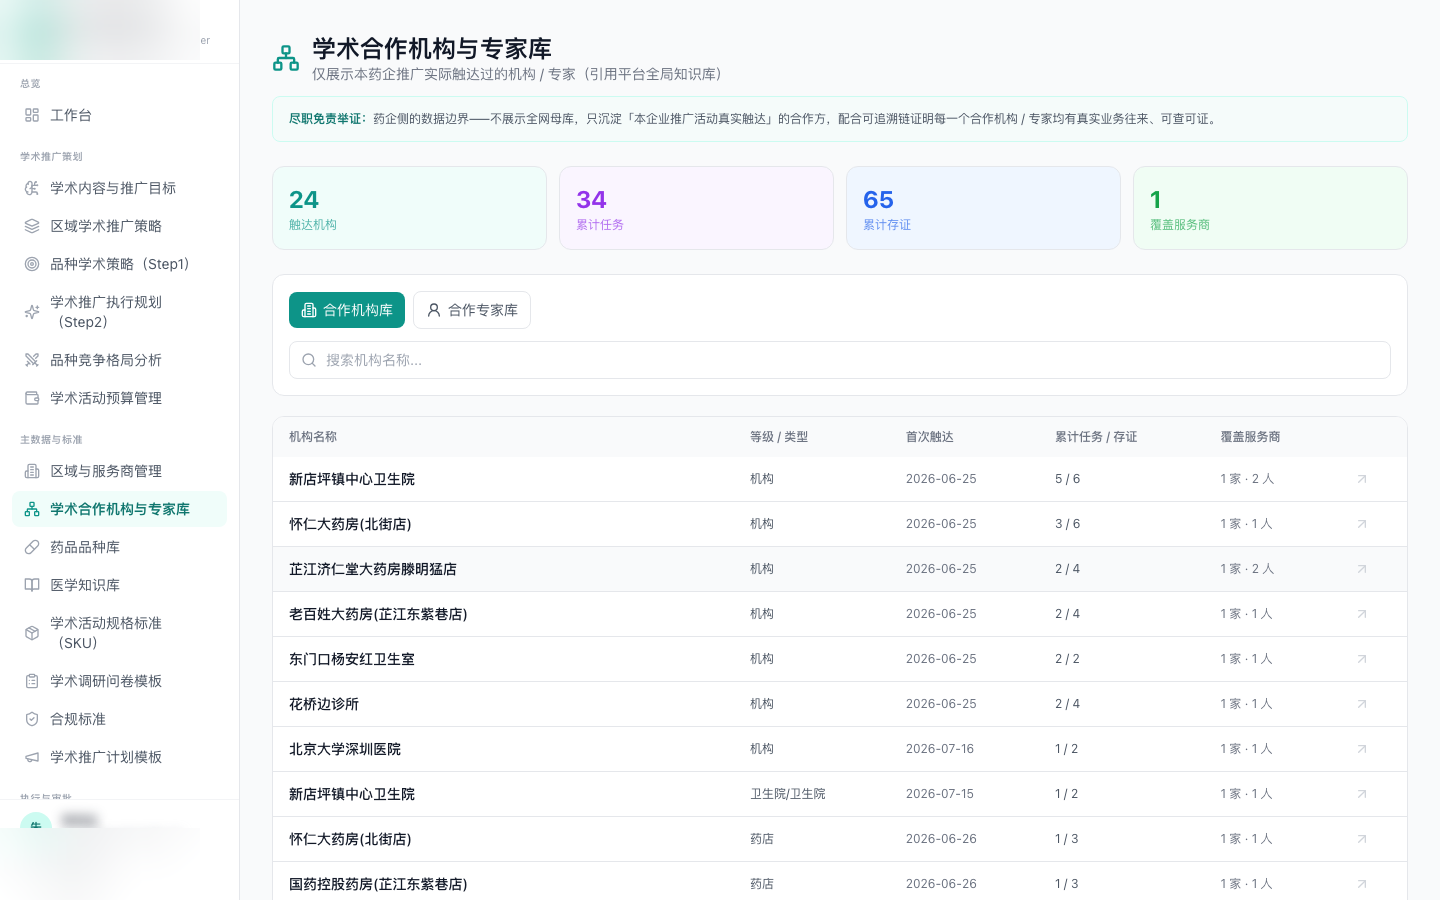Click 卫生院/卫生院 type cell

click(788, 794)
